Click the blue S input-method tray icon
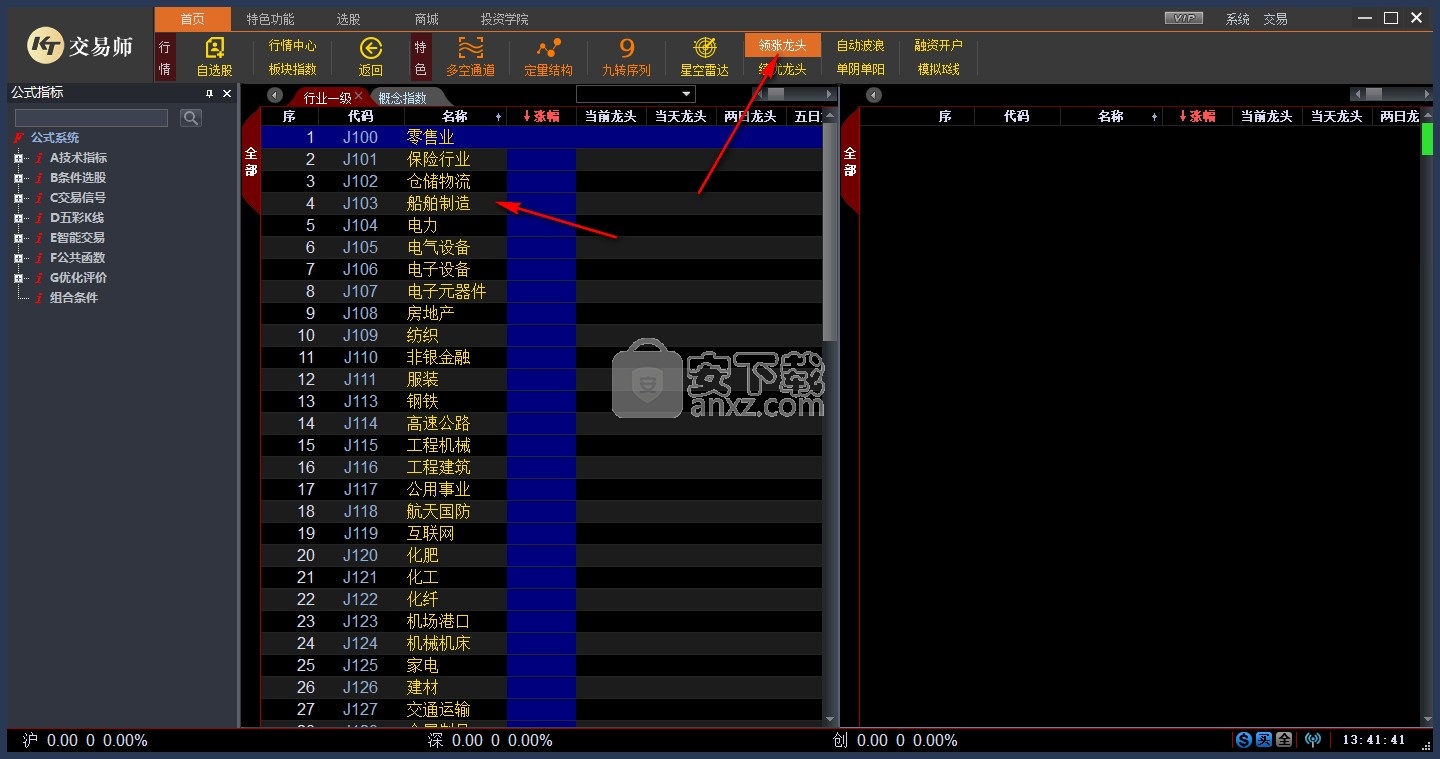 [x=1243, y=740]
